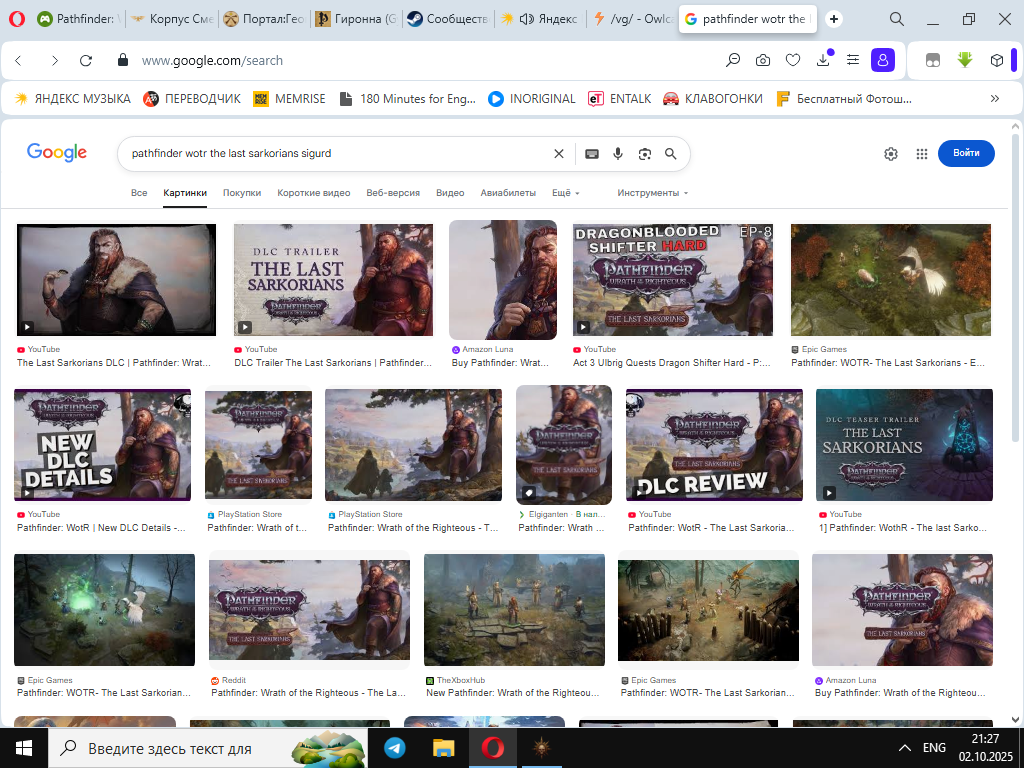Open DLC Trailer The Last Sarkorians thumbnail
1024x768 pixels.
pos(333,280)
